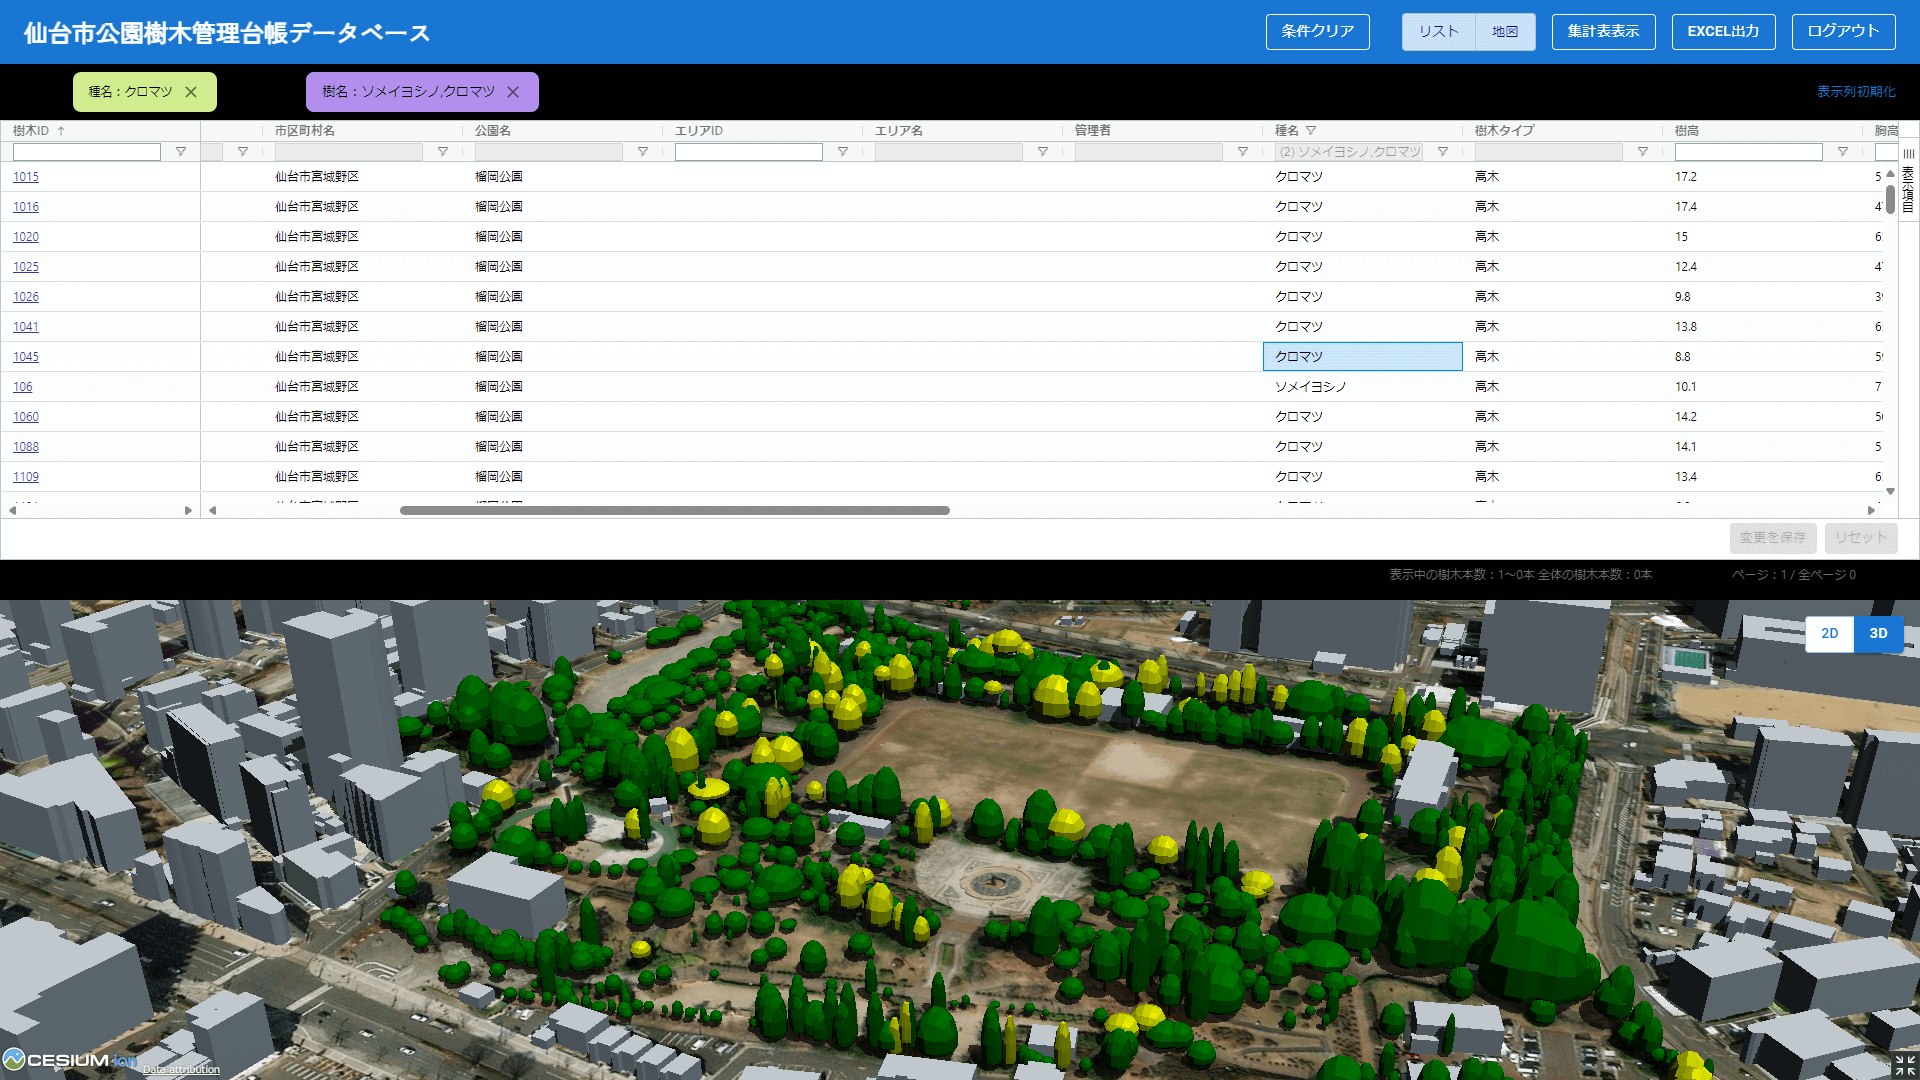Screen dimensions: 1920x1080
Task: Open filter funnel for 樹木タイプ column
Action: tap(1643, 152)
